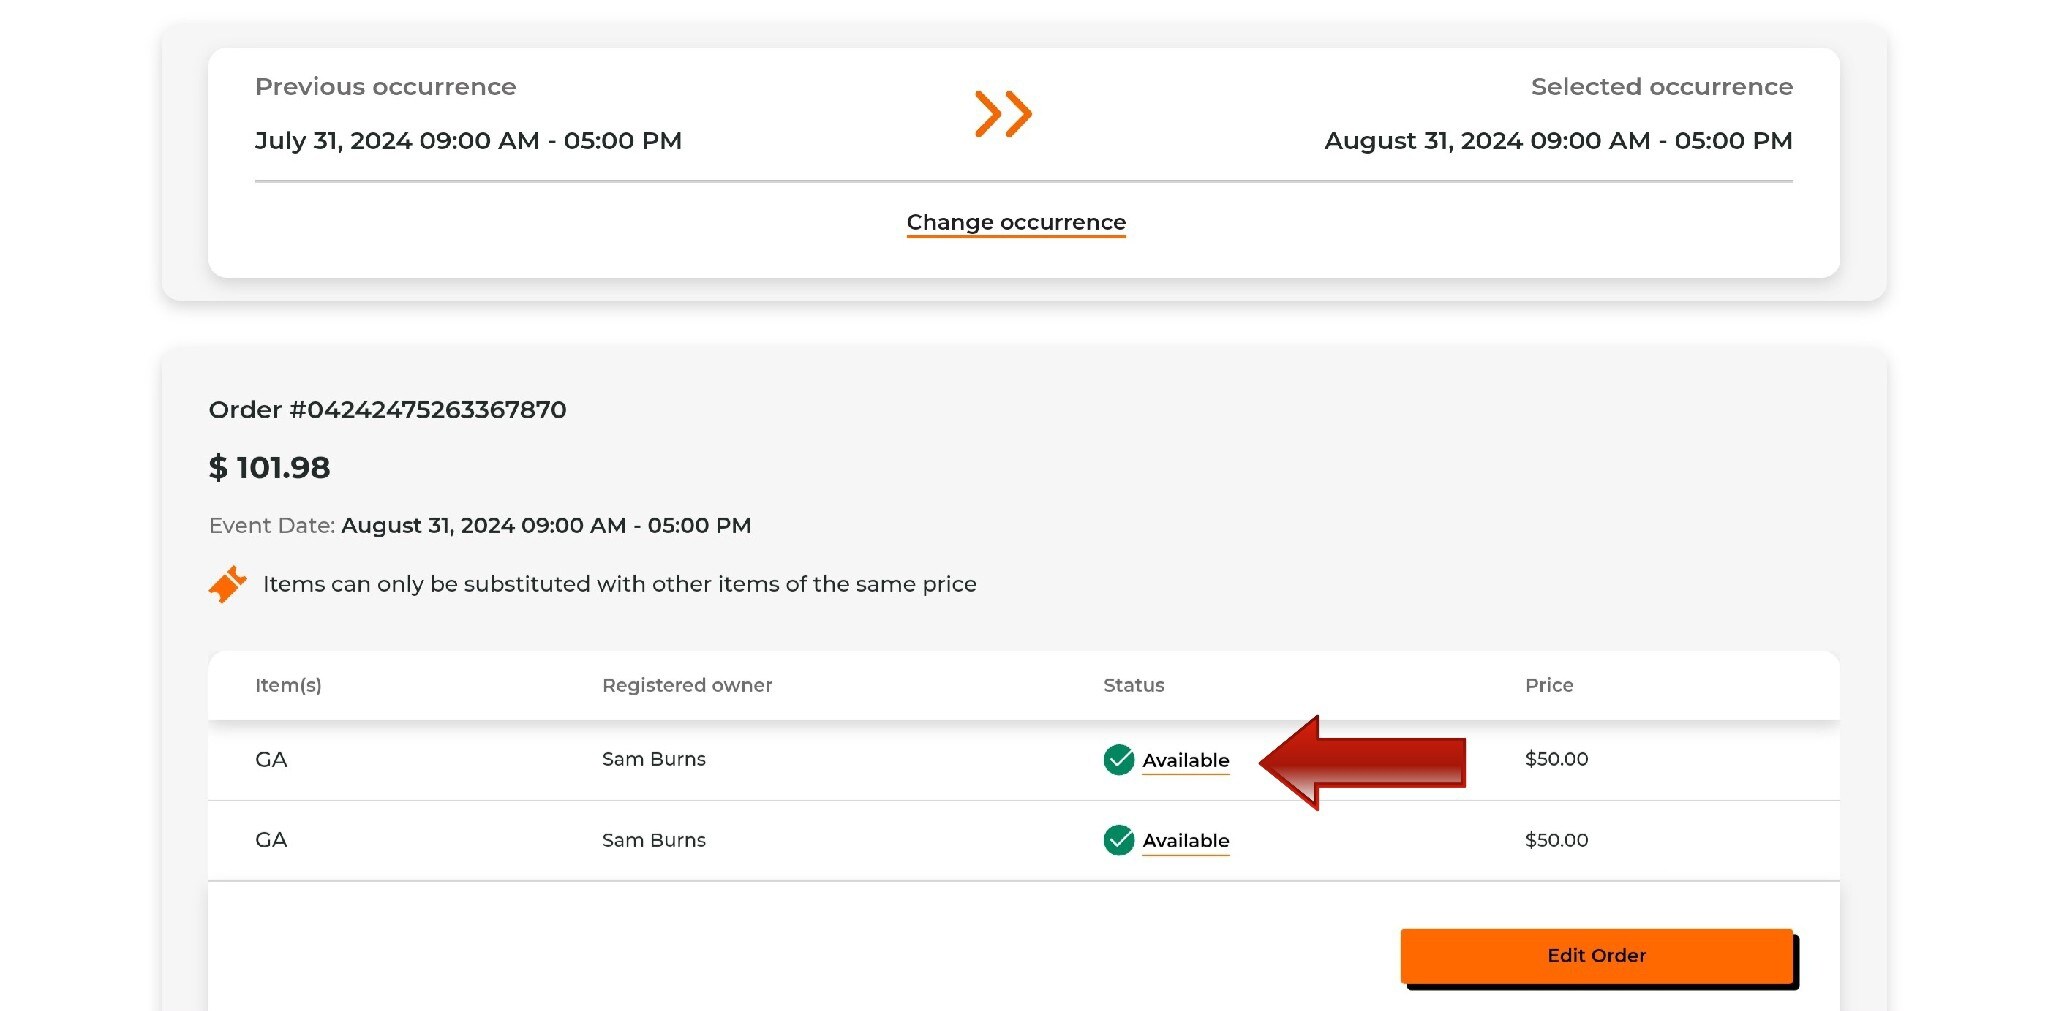Click the $50.00 price in the second row
The image size is (2048, 1011).
pos(1556,841)
